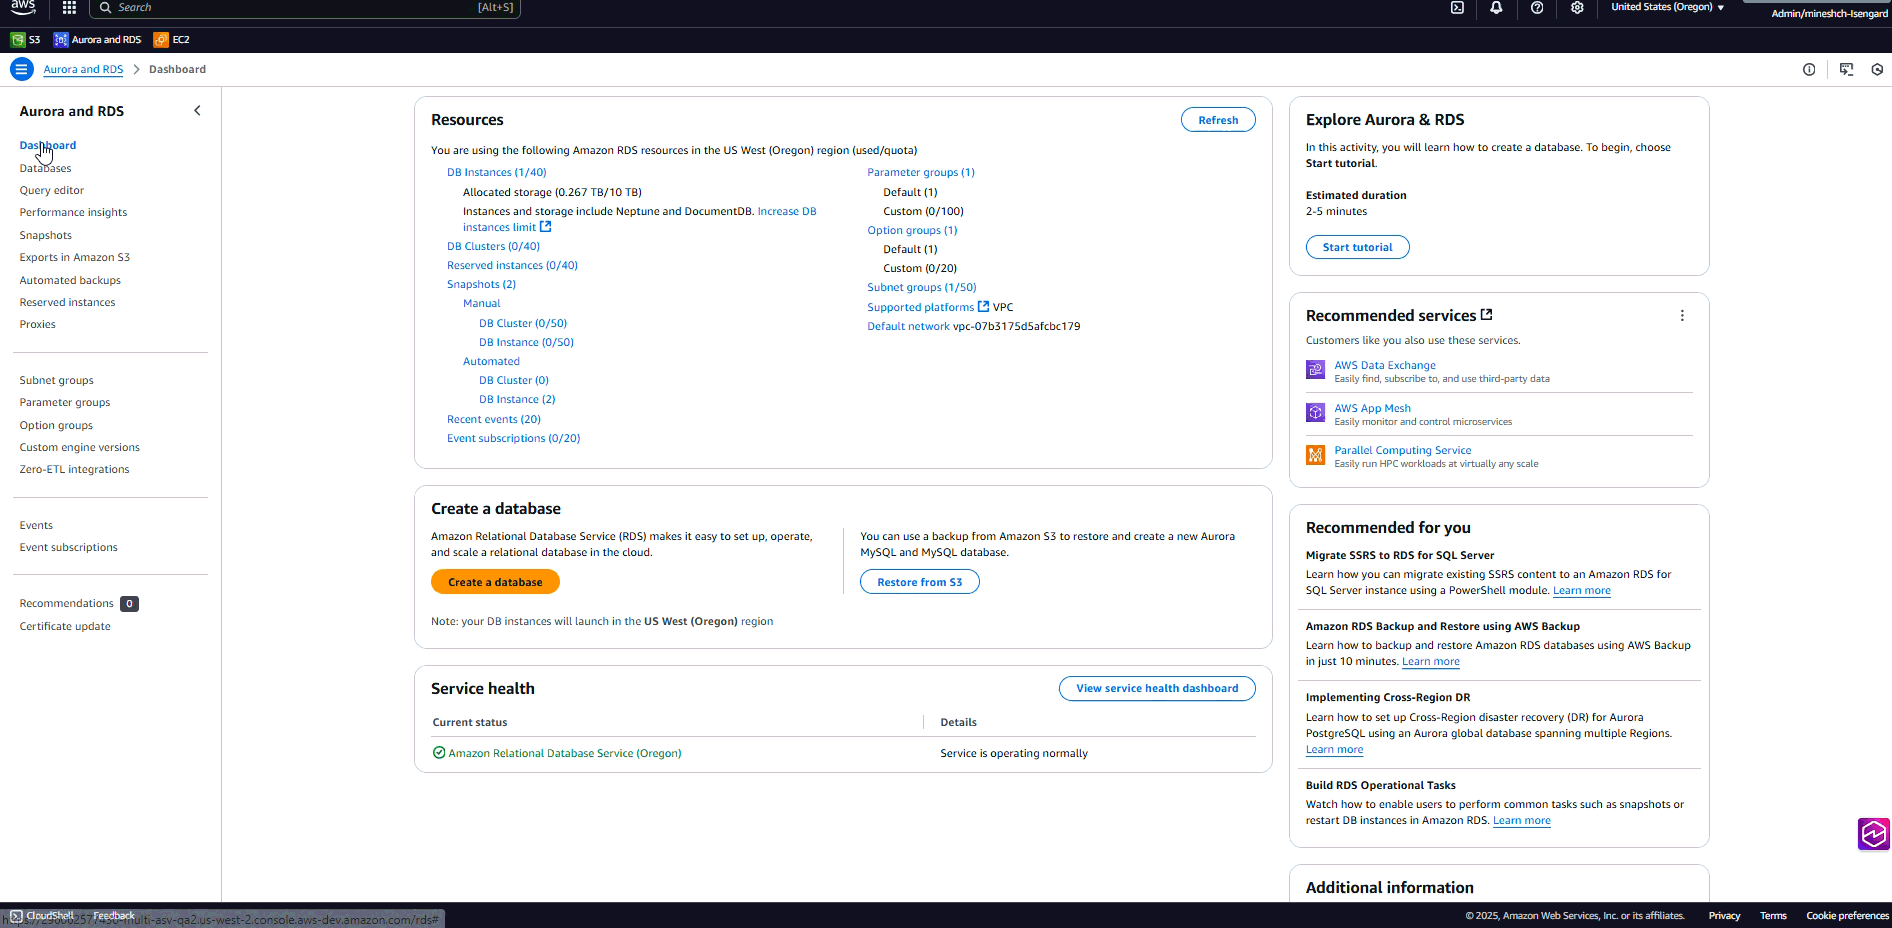Open the Amazon Q assistant icon

tap(1873, 833)
